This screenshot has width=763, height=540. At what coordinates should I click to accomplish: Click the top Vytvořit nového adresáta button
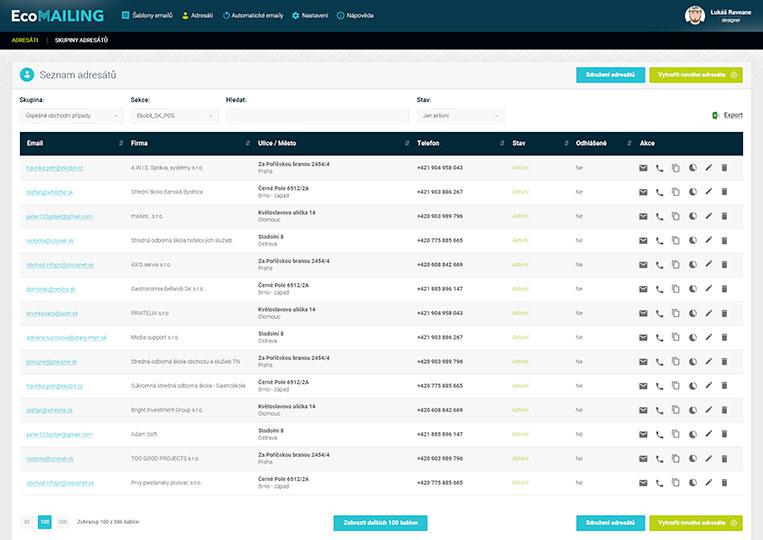(x=696, y=75)
